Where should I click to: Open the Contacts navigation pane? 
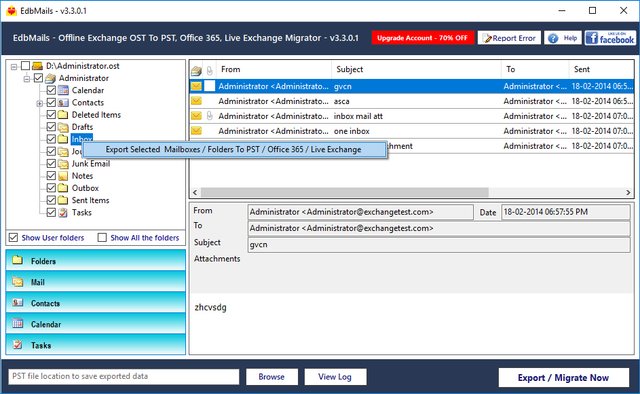(x=96, y=303)
